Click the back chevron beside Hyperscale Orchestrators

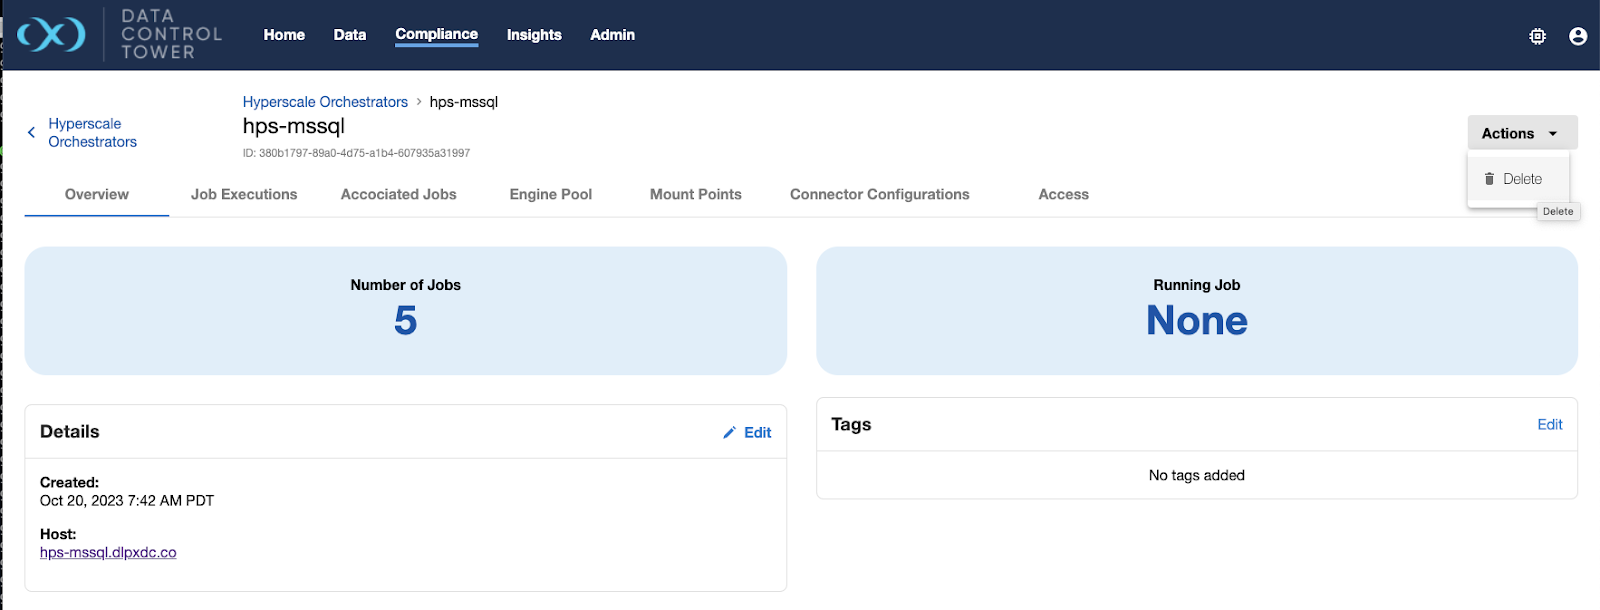(31, 132)
